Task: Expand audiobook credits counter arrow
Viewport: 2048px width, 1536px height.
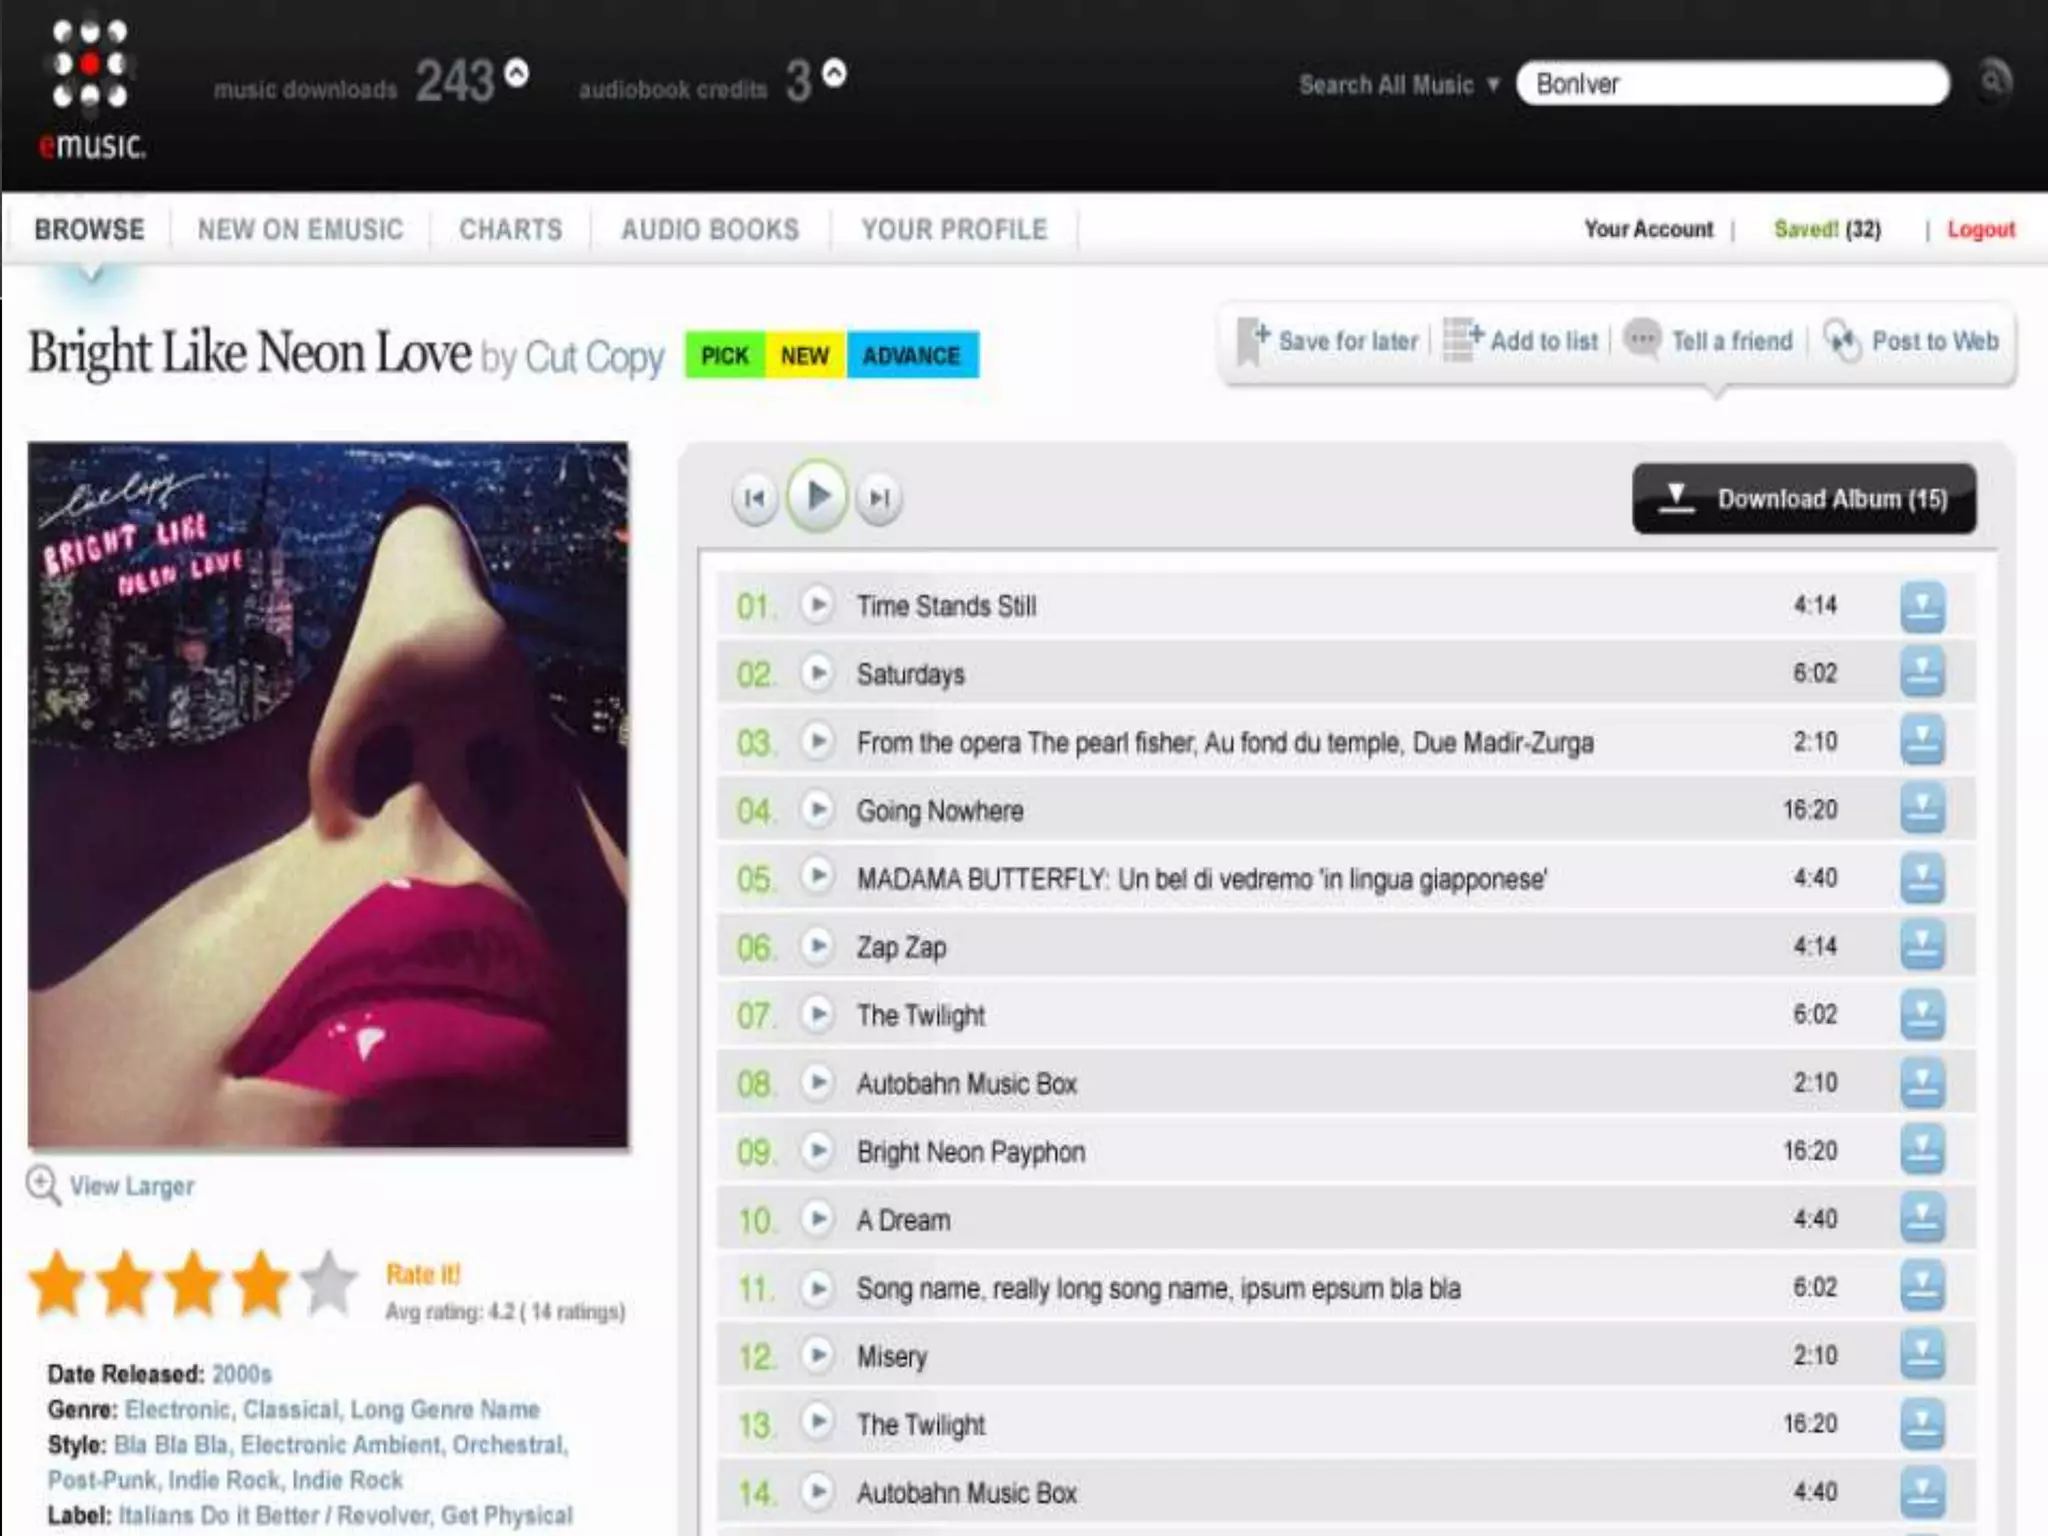Action: 834,73
